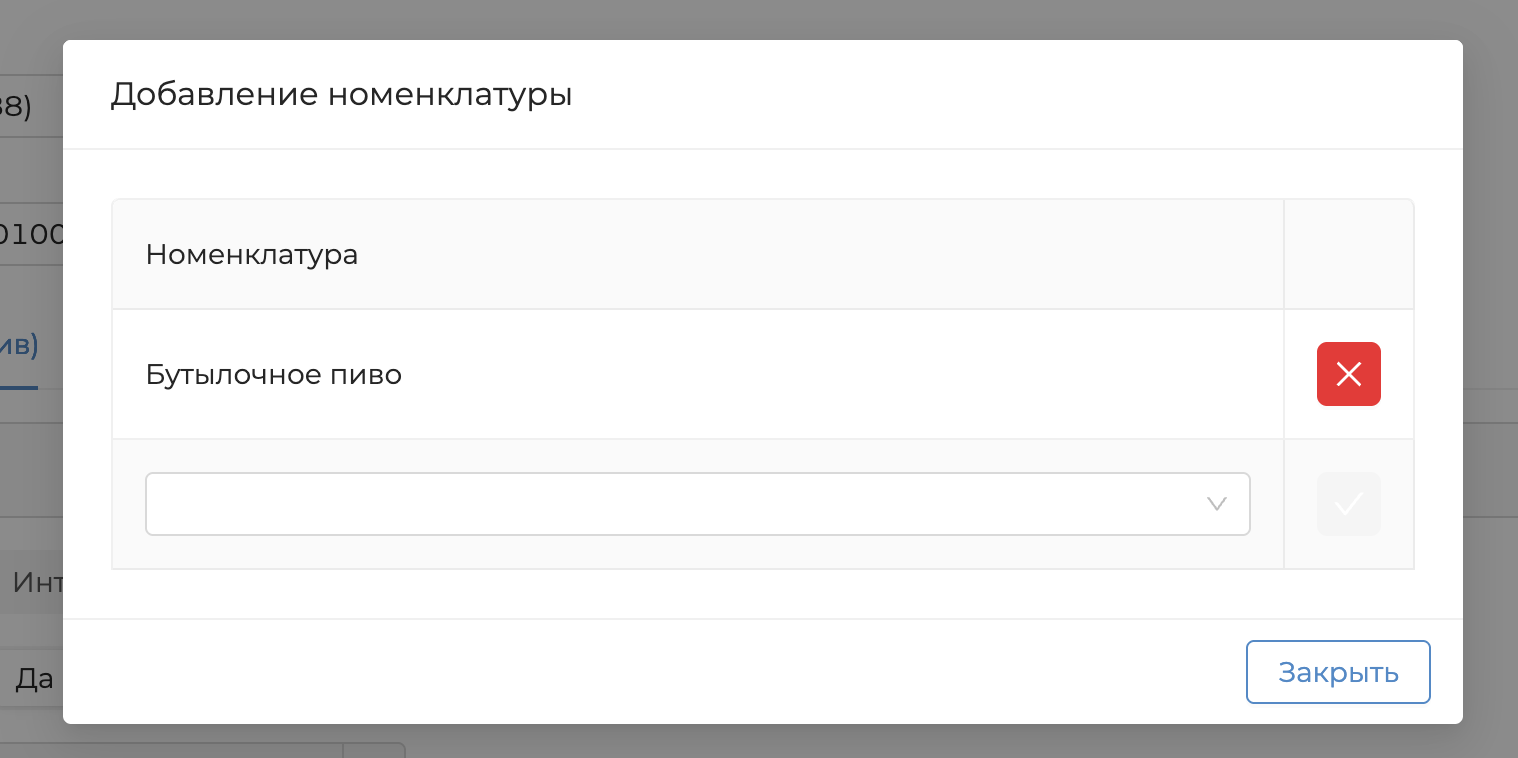The height and width of the screenshot is (758, 1518).
Task: Click the background field showing 0100
Action: click(32, 234)
